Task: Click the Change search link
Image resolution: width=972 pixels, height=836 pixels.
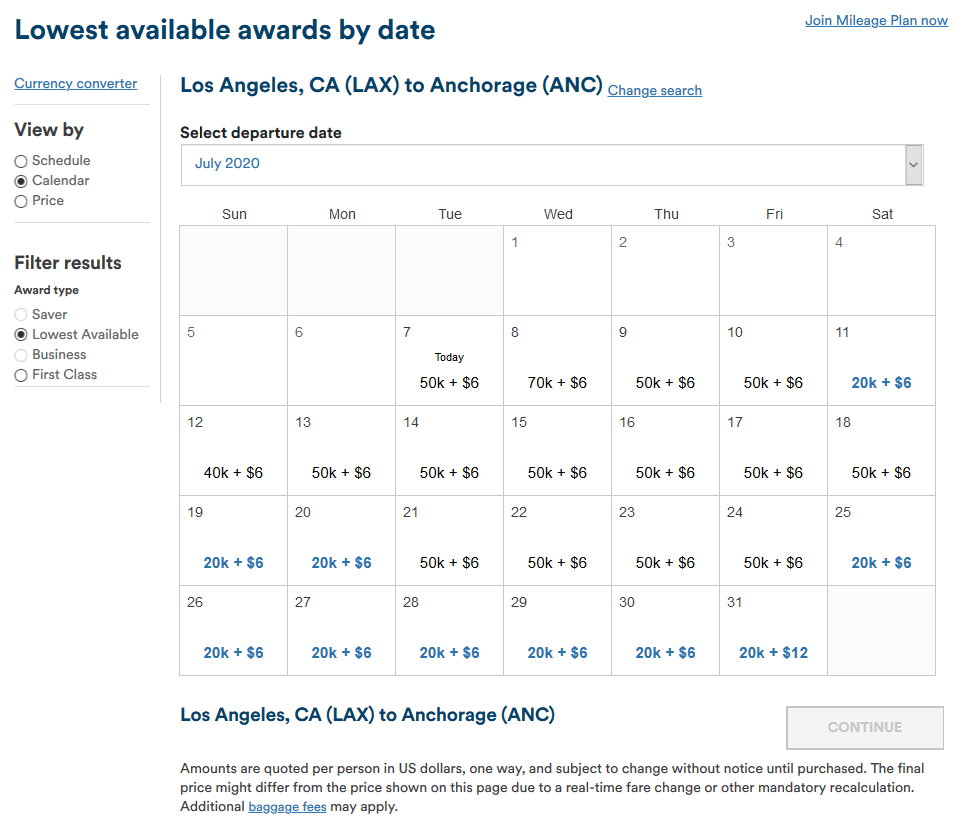Action: pyautogui.click(x=655, y=91)
